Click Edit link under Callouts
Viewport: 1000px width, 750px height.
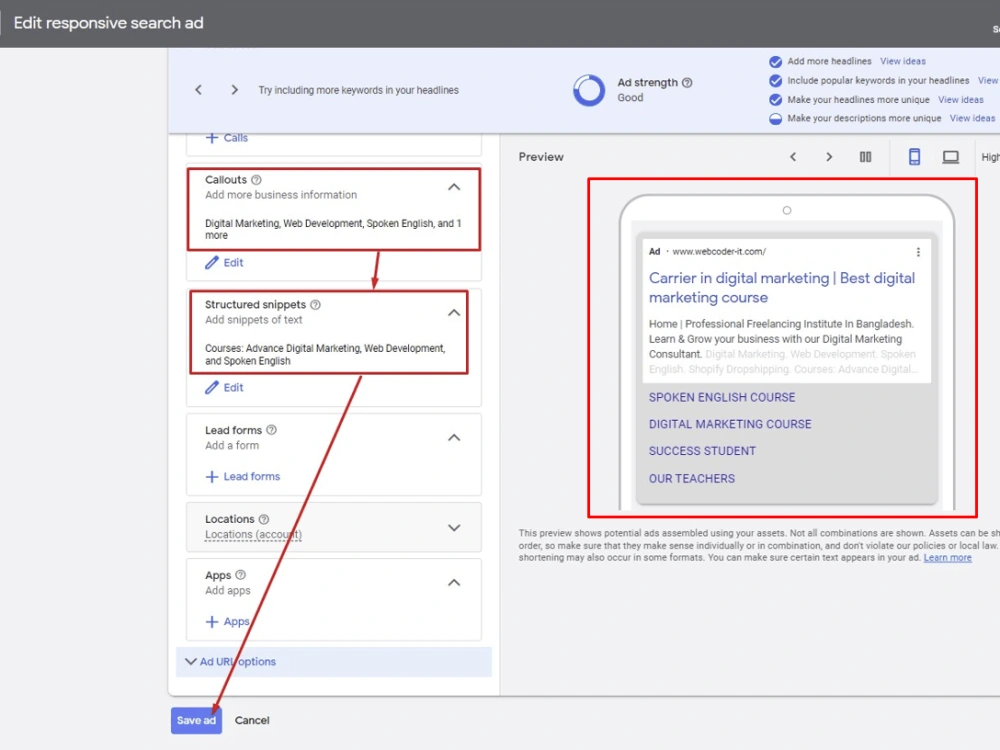tap(233, 262)
